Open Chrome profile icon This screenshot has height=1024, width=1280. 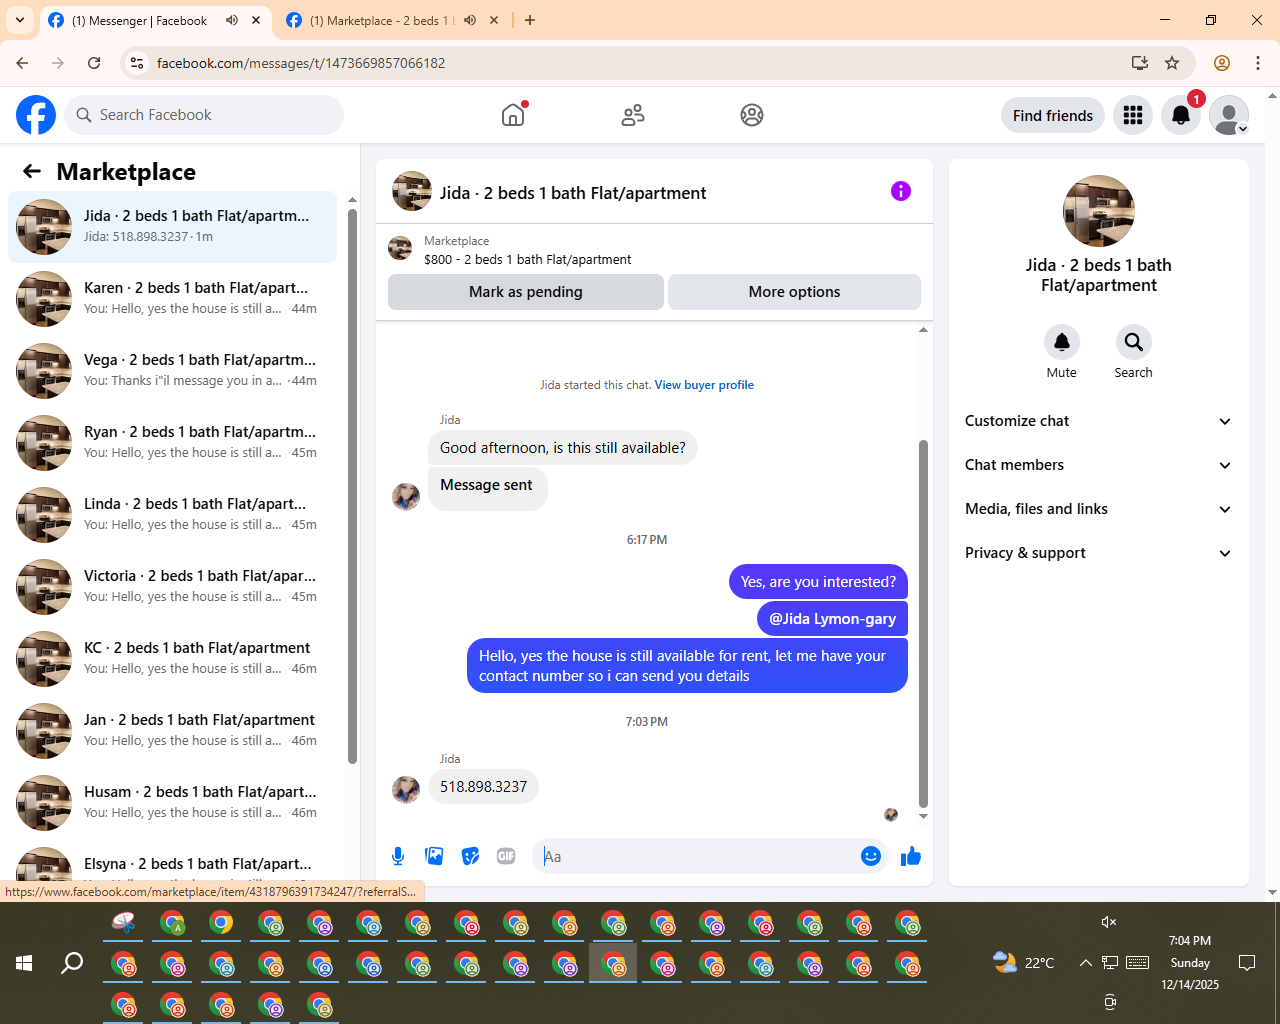point(1222,63)
